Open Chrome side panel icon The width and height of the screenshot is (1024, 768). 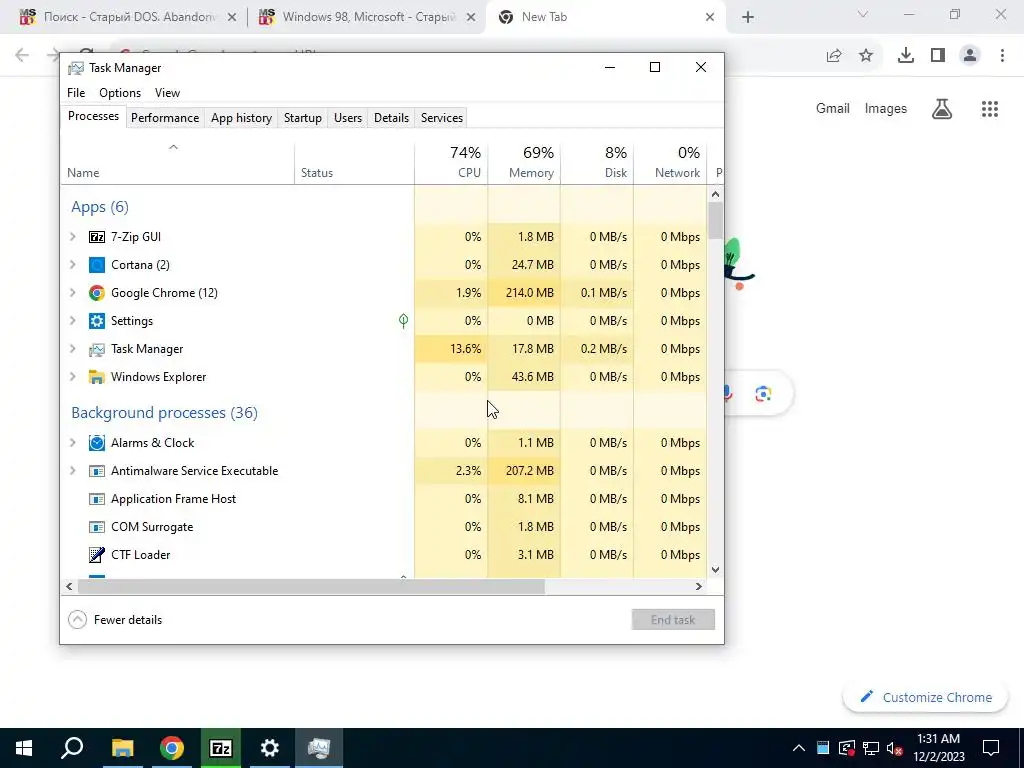pyautogui.click(x=938, y=56)
